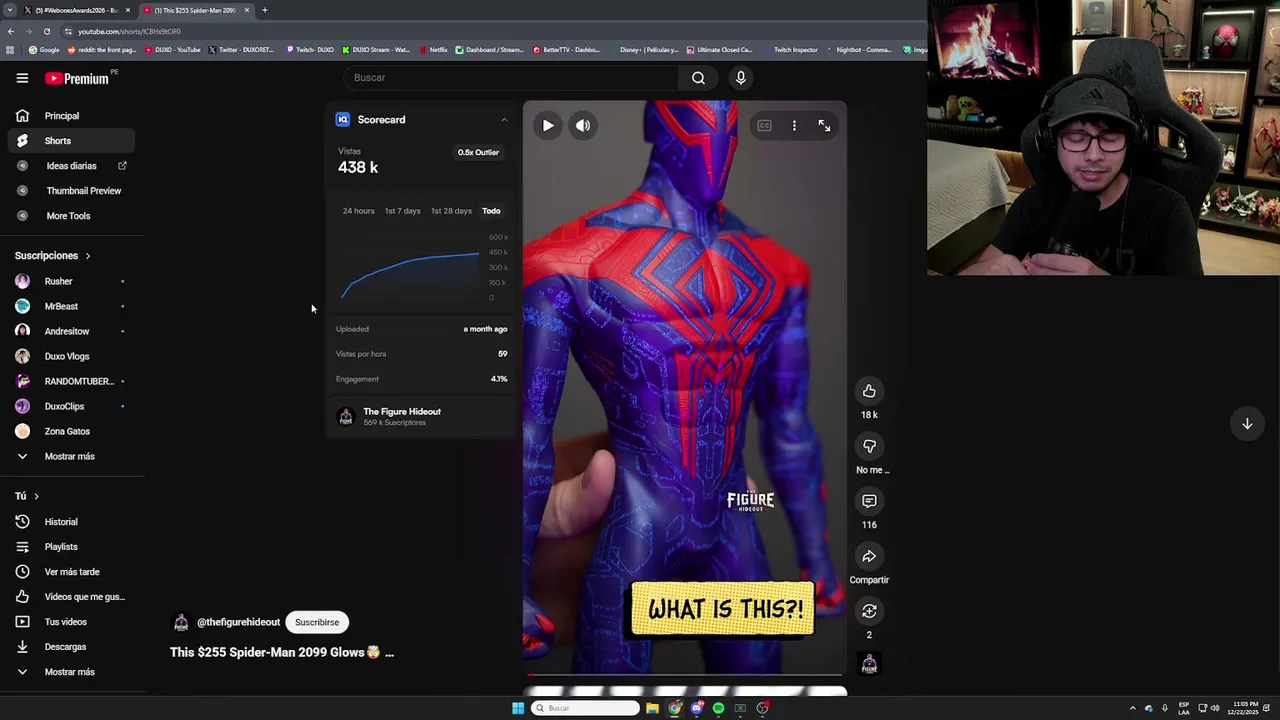This screenshot has width=1280, height=720.
Task: Expand the short's title description ellipsis
Action: pyautogui.click(x=389, y=653)
